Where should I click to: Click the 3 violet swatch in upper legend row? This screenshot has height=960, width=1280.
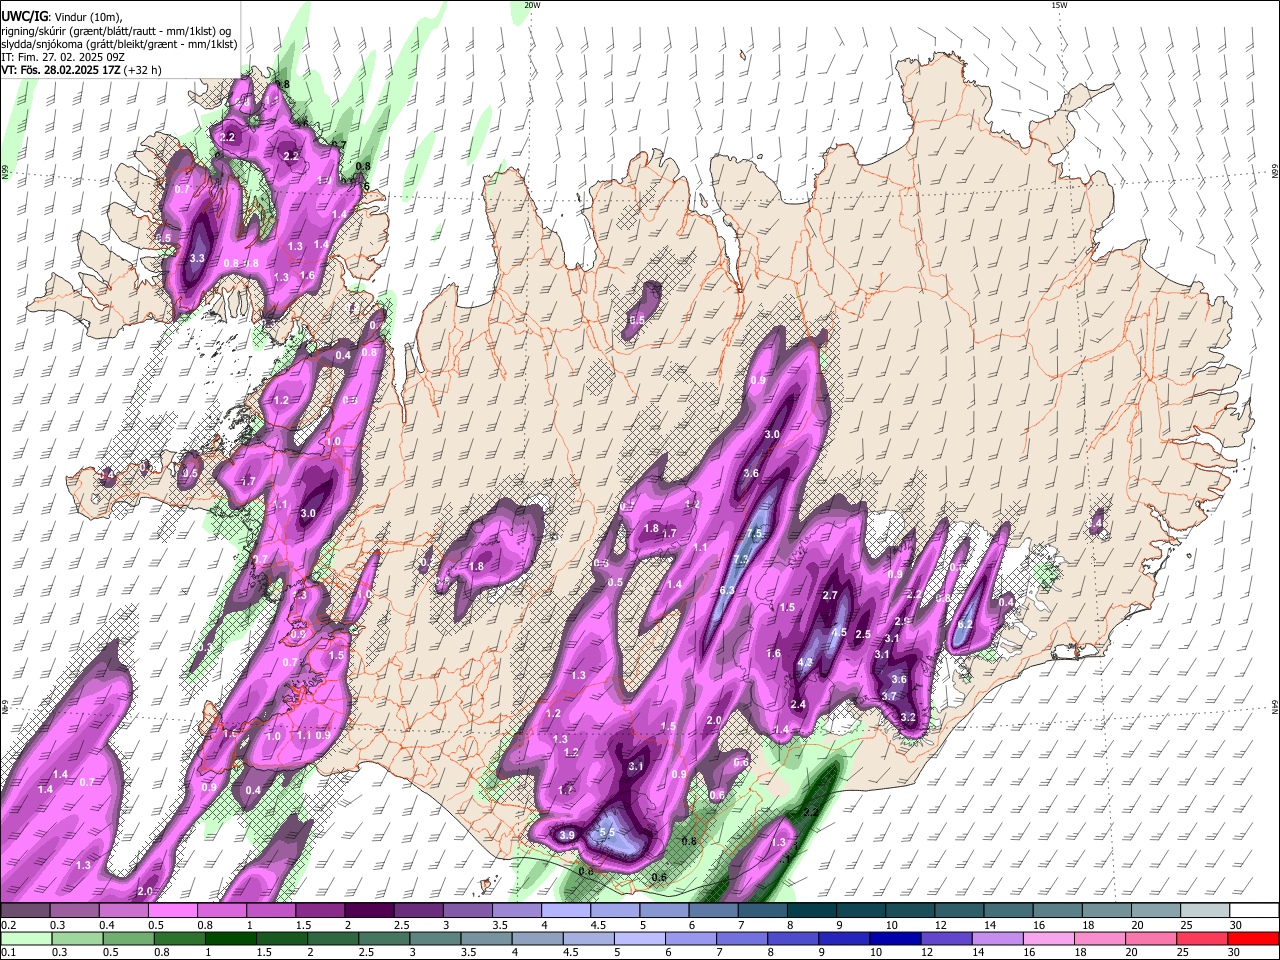[468, 911]
